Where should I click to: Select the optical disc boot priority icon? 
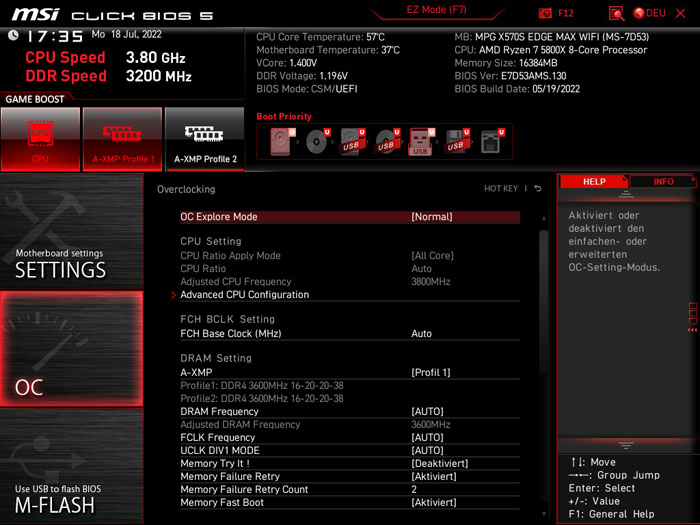[317, 142]
